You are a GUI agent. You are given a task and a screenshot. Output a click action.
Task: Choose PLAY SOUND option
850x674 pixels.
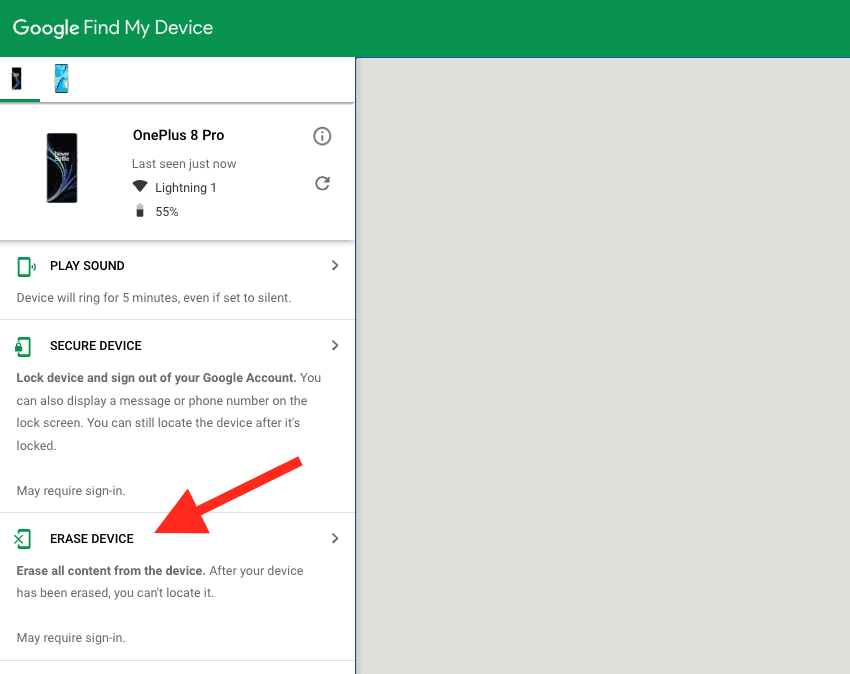tap(87, 266)
